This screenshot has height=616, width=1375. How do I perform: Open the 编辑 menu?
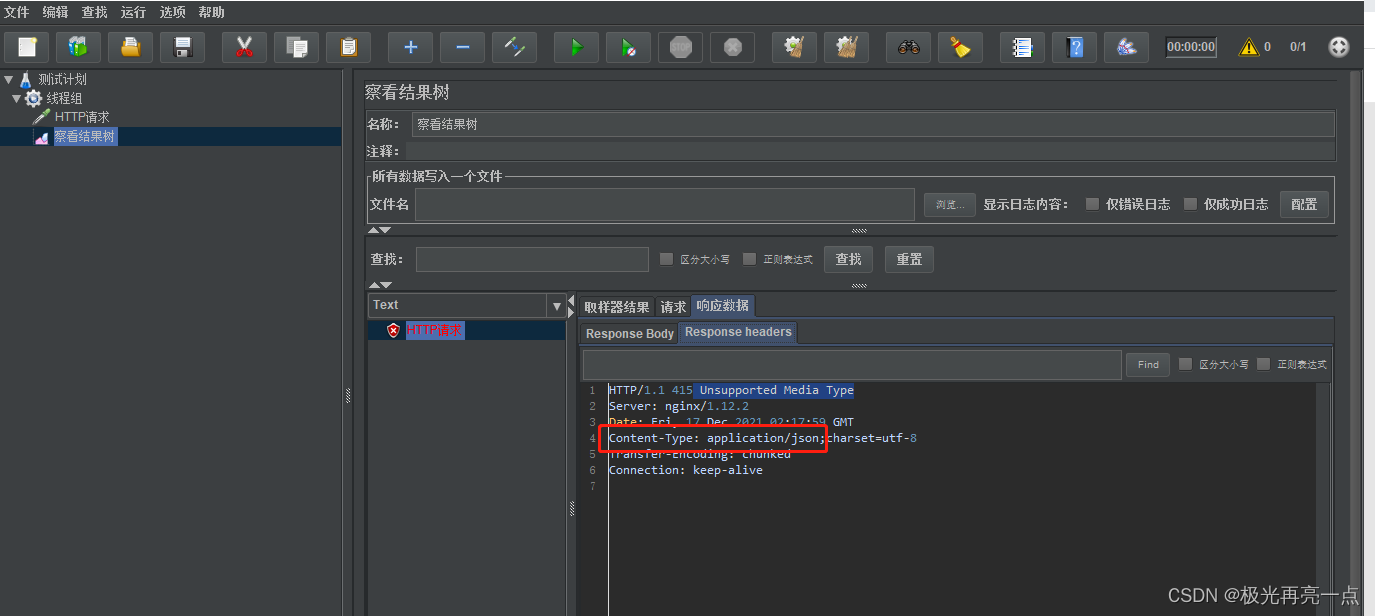pyautogui.click(x=56, y=12)
